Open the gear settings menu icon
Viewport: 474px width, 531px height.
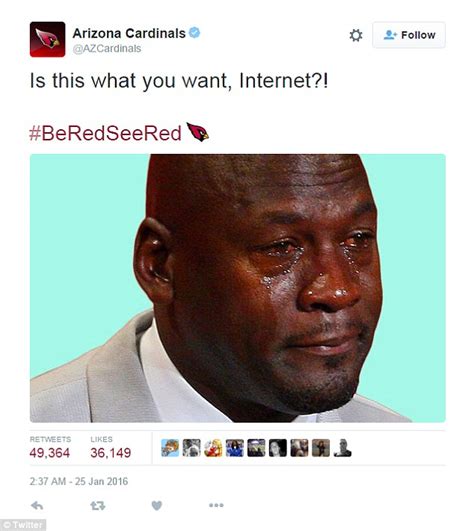click(x=356, y=35)
